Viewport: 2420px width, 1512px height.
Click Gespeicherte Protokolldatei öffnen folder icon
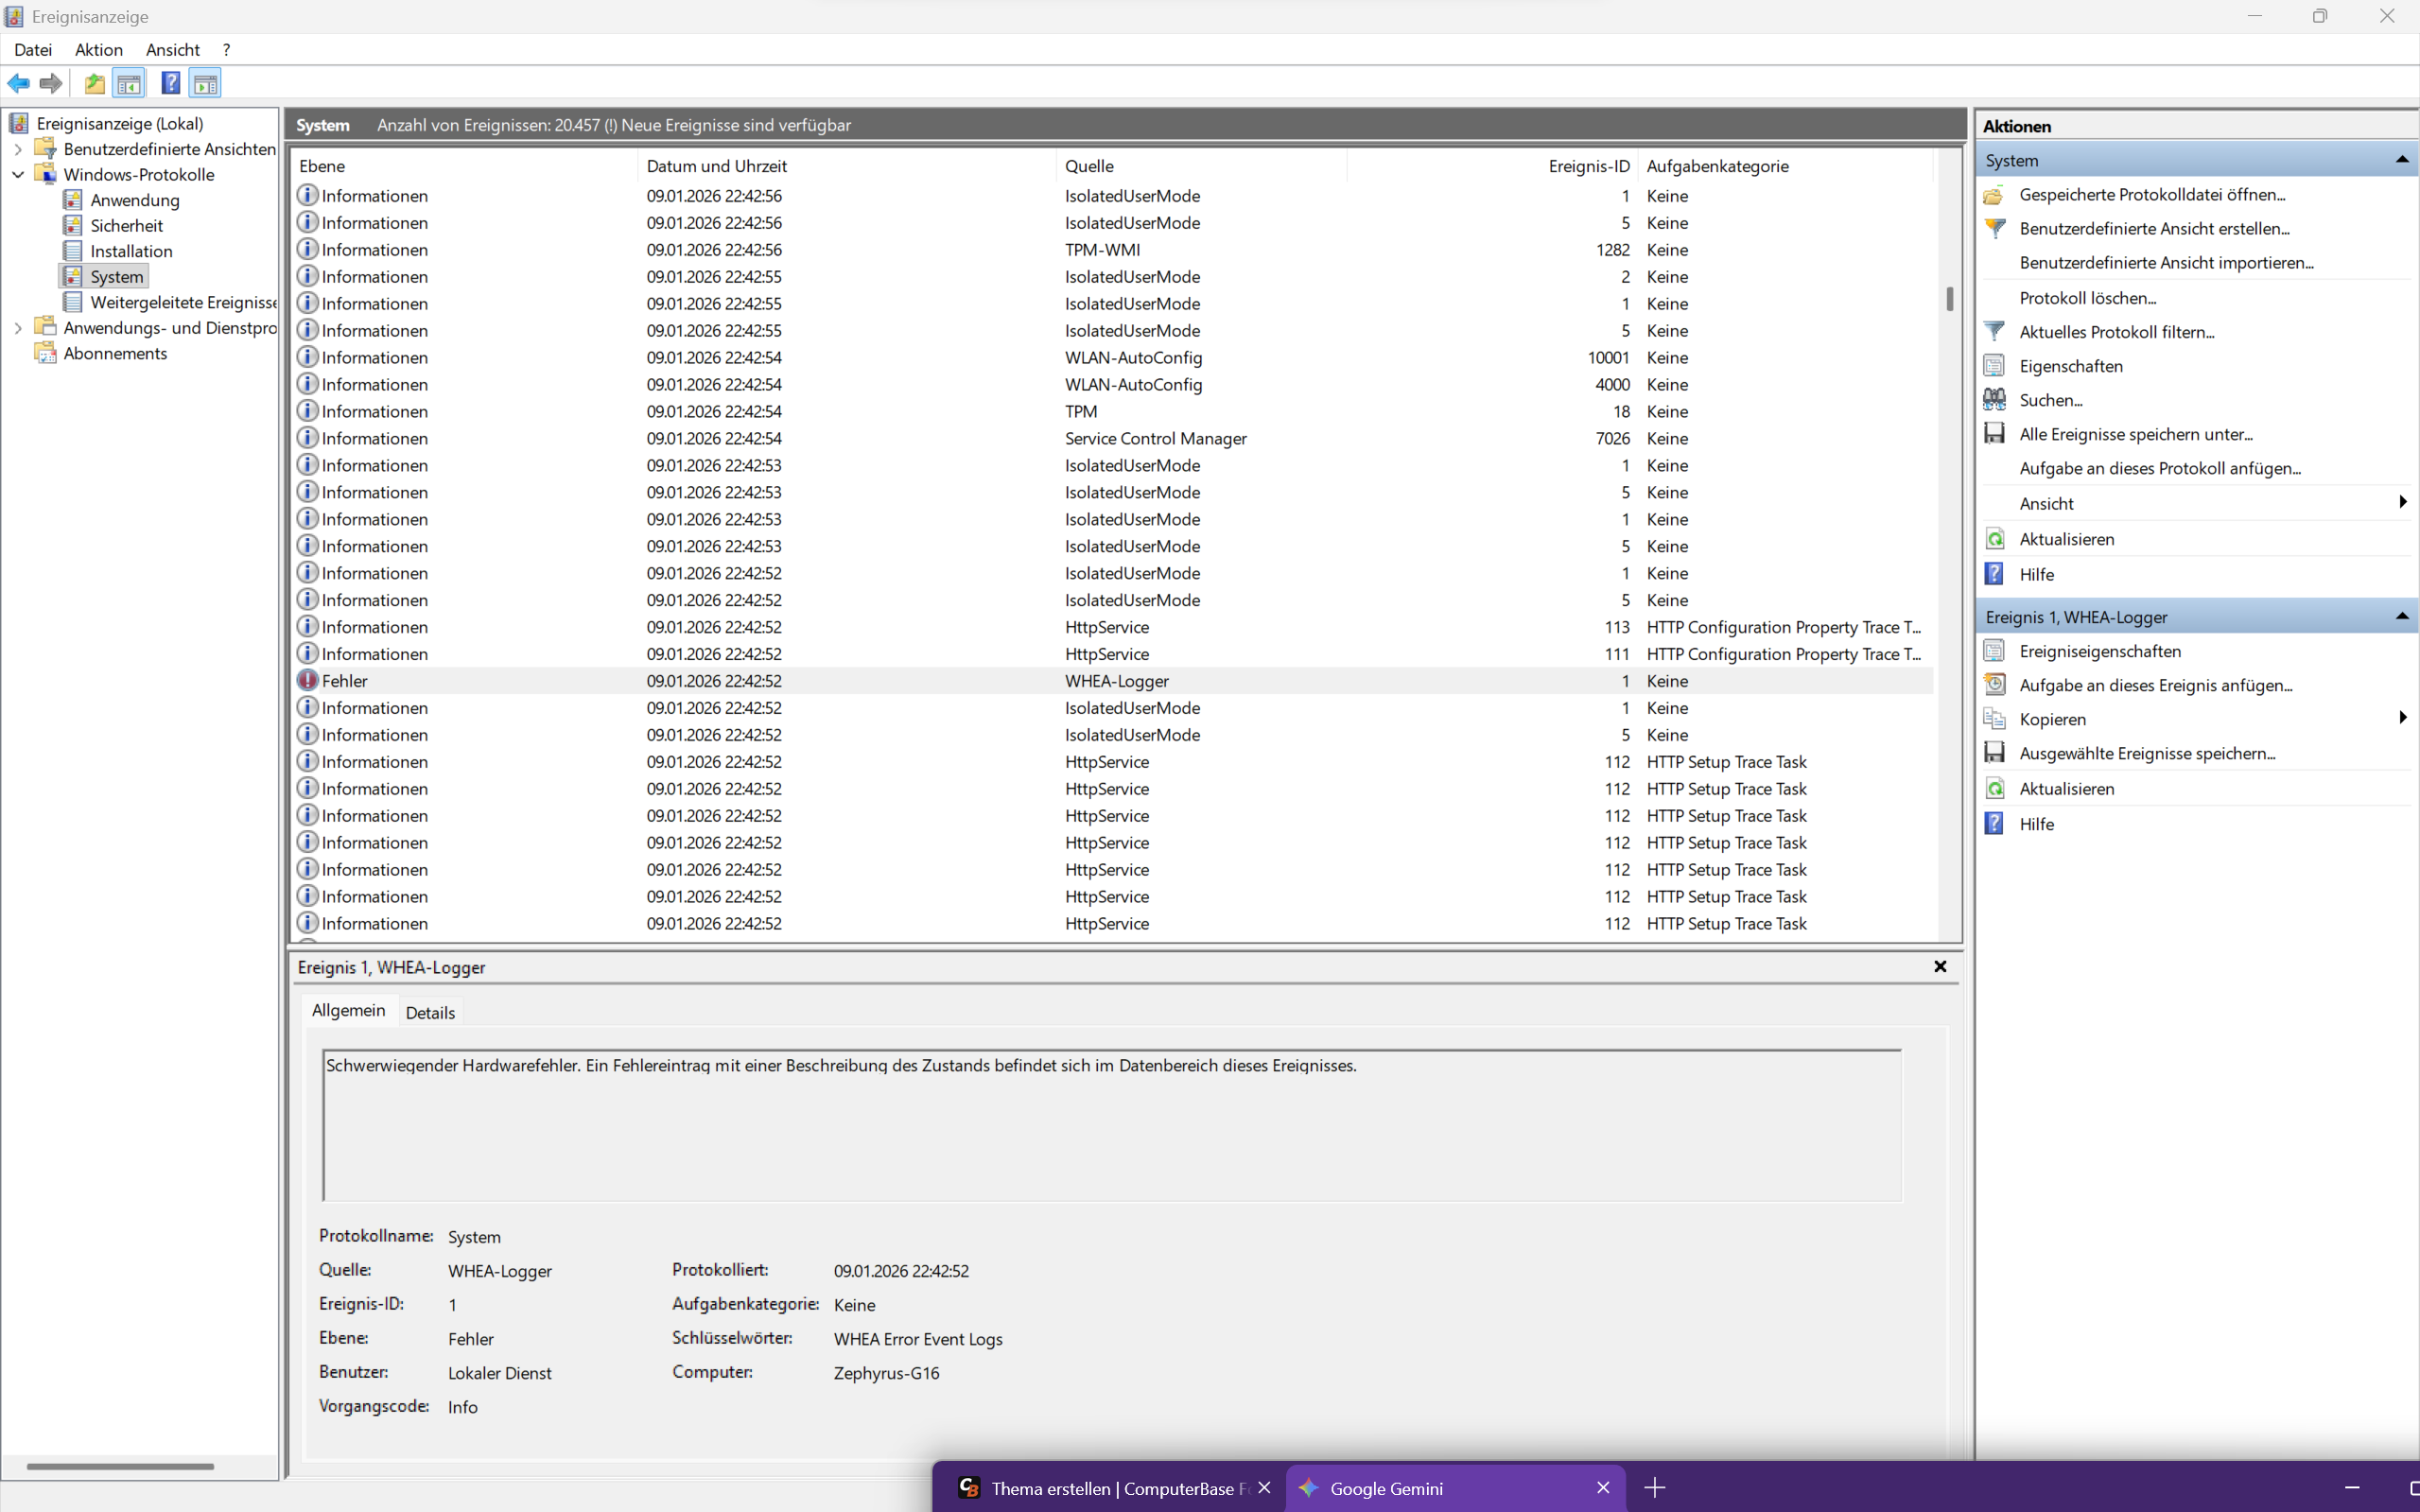(1994, 195)
